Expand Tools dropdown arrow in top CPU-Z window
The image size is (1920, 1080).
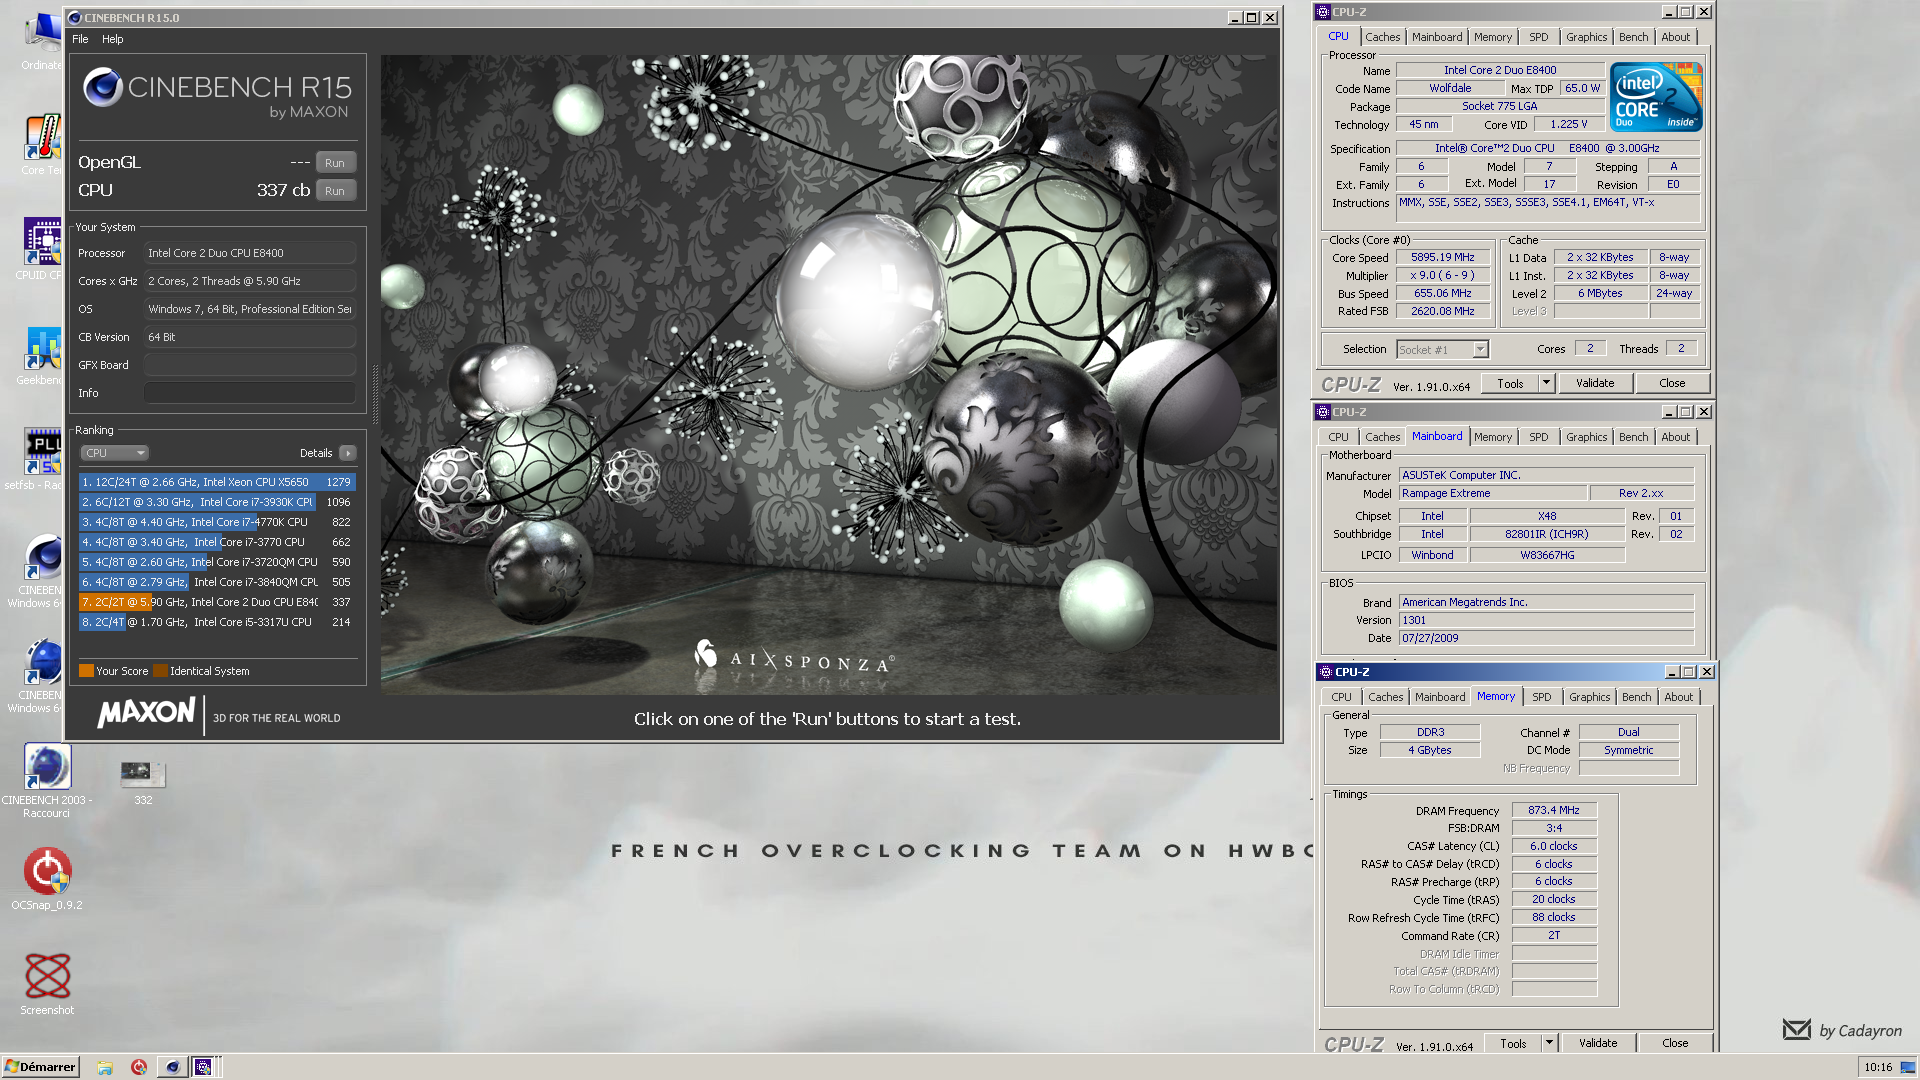(1547, 384)
